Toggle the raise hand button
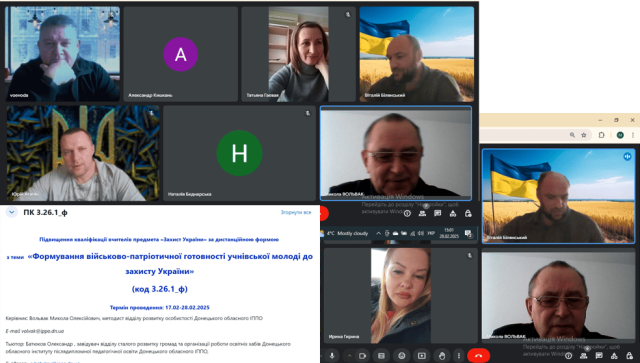The image size is (640, 363). 442,356
